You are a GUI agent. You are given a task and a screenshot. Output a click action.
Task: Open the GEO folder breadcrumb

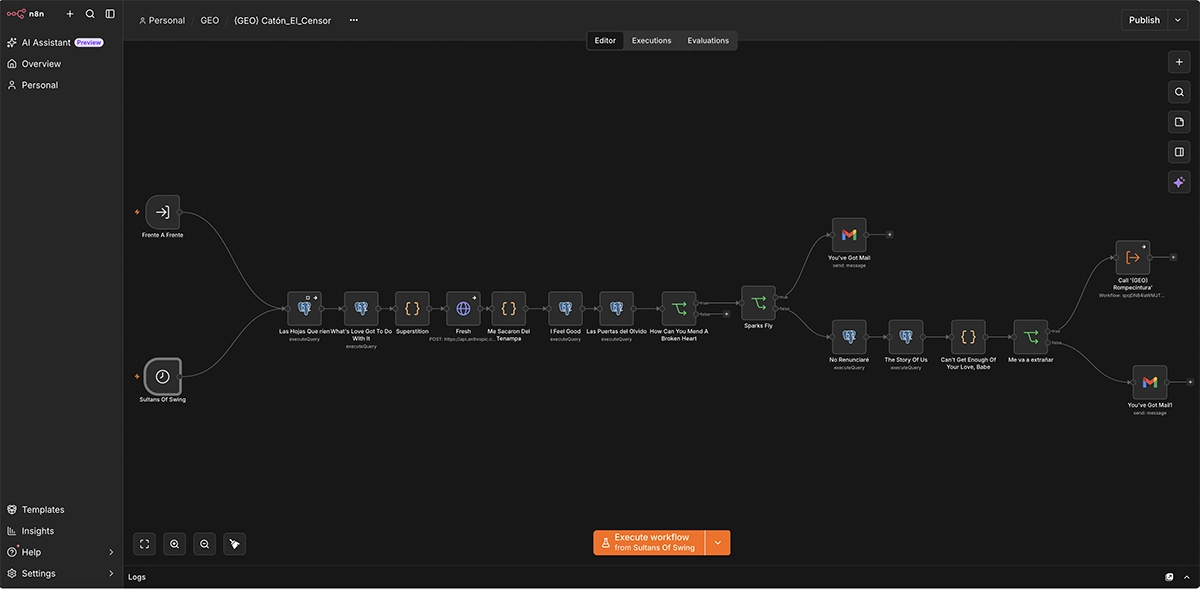pos(210,20)
